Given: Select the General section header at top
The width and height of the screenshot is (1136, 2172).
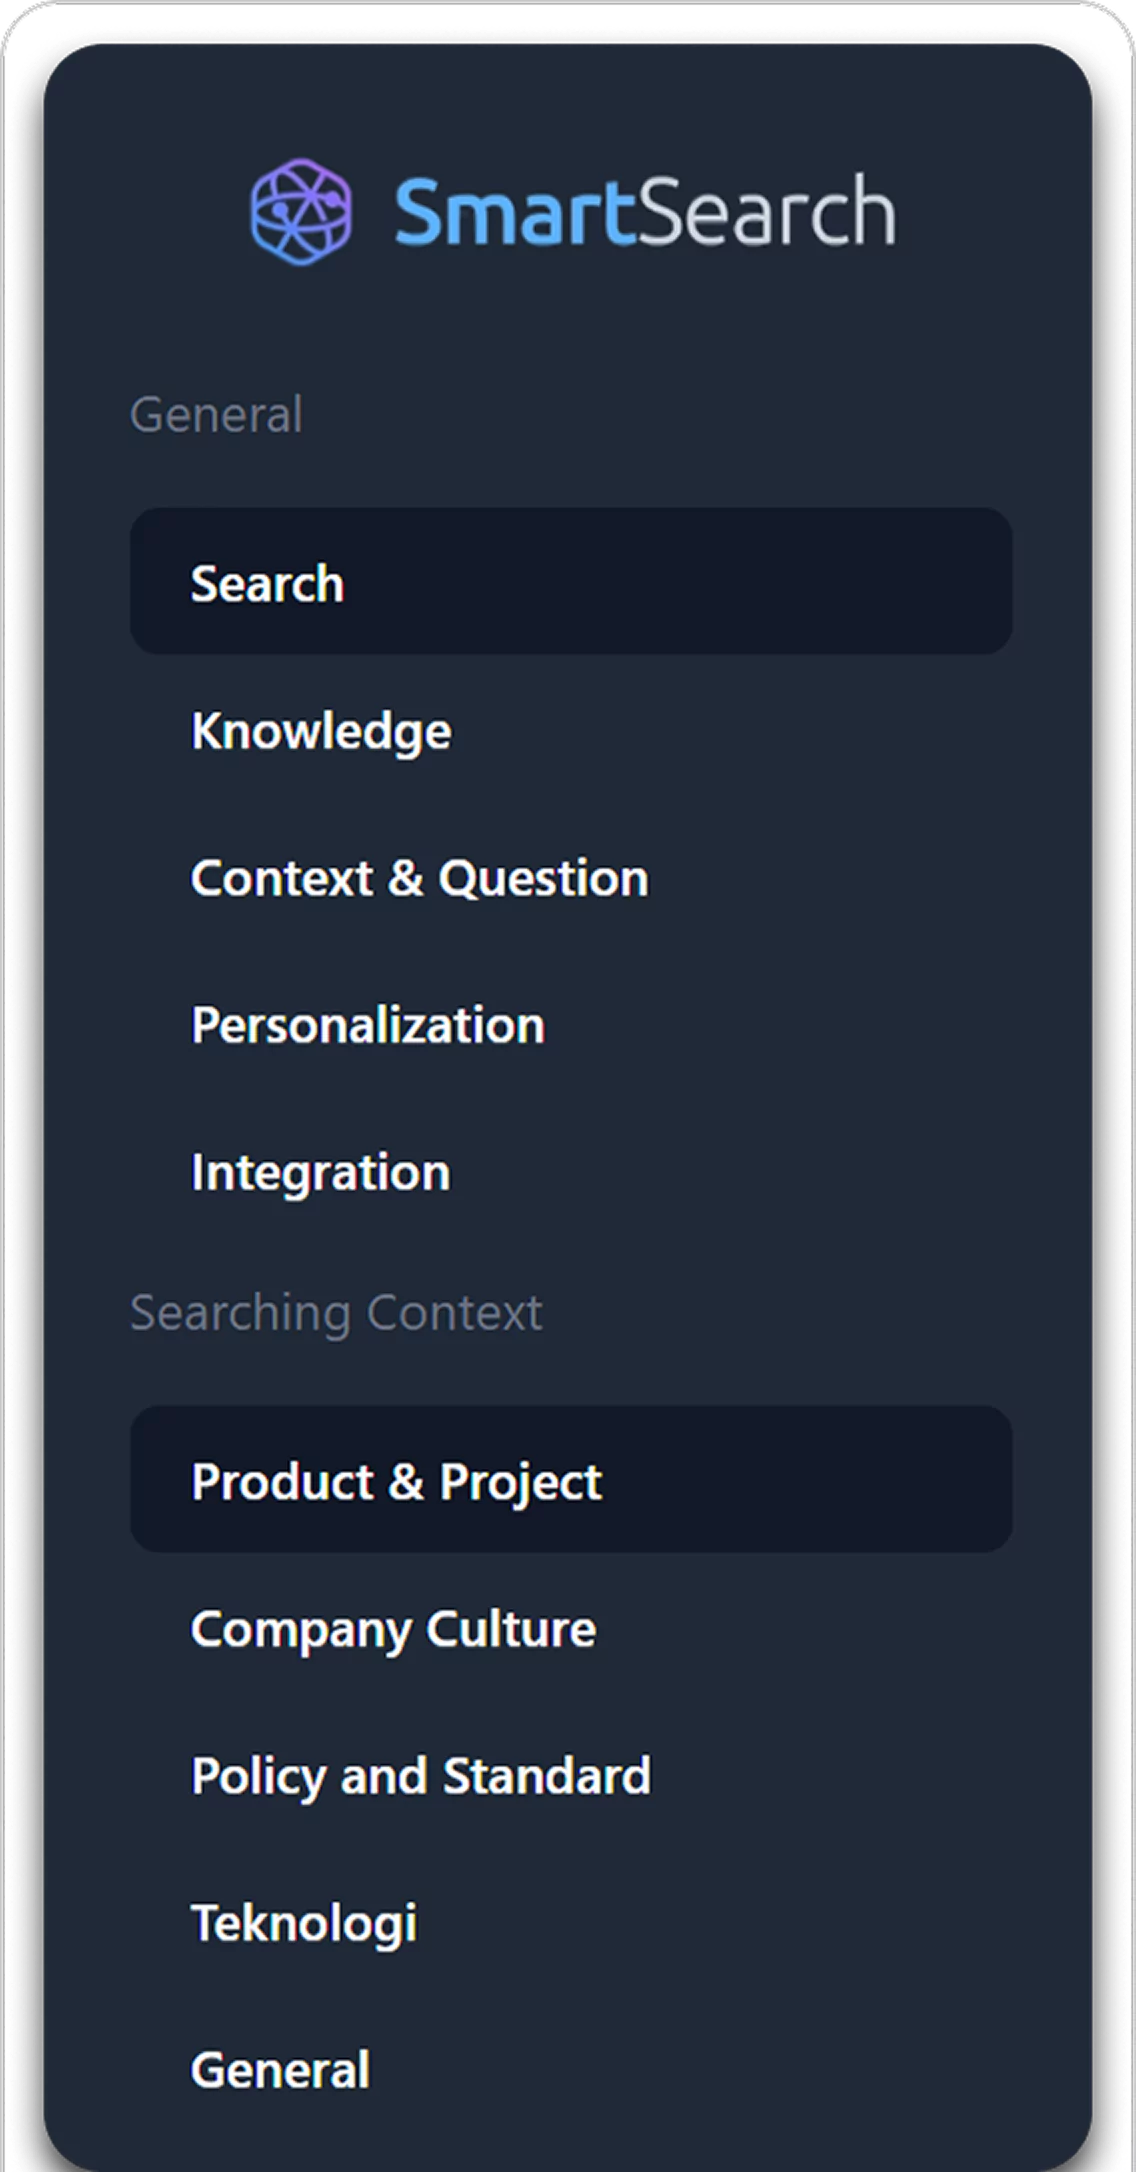Looking at the screenshot, I should coord(216,414).
